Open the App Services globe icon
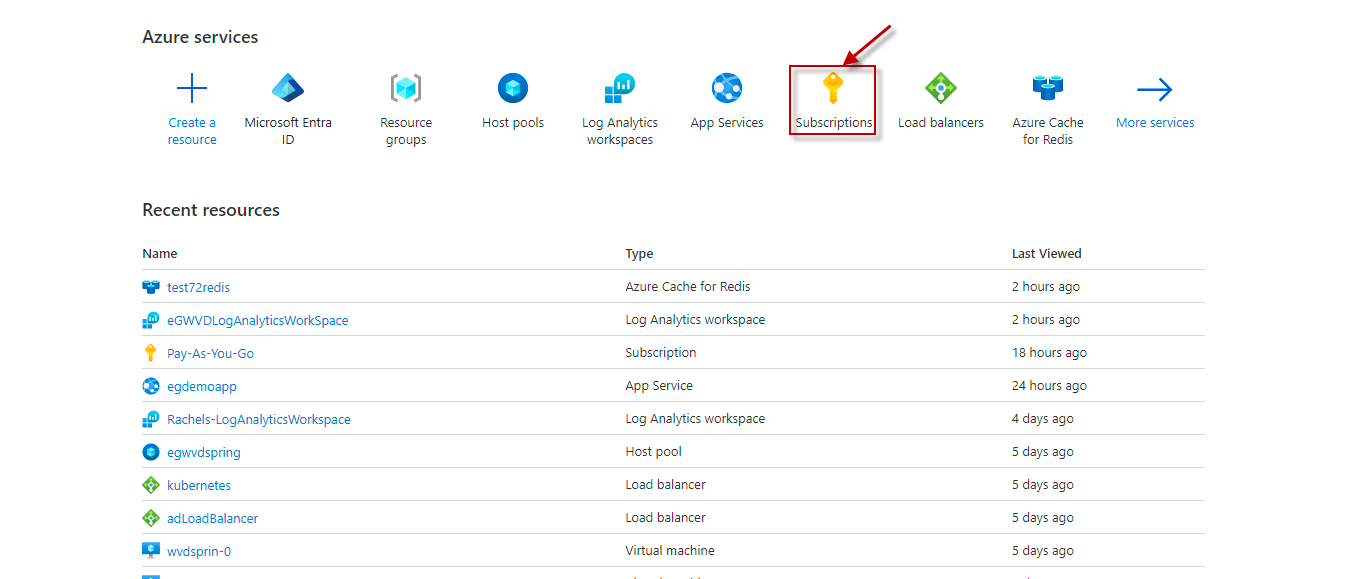 click(x=727, y=89)
